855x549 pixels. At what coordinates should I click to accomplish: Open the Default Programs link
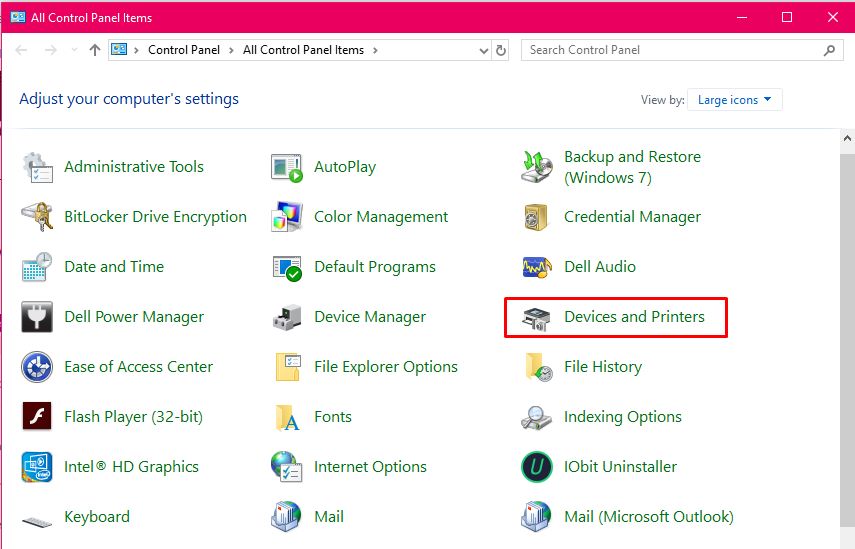375,267
